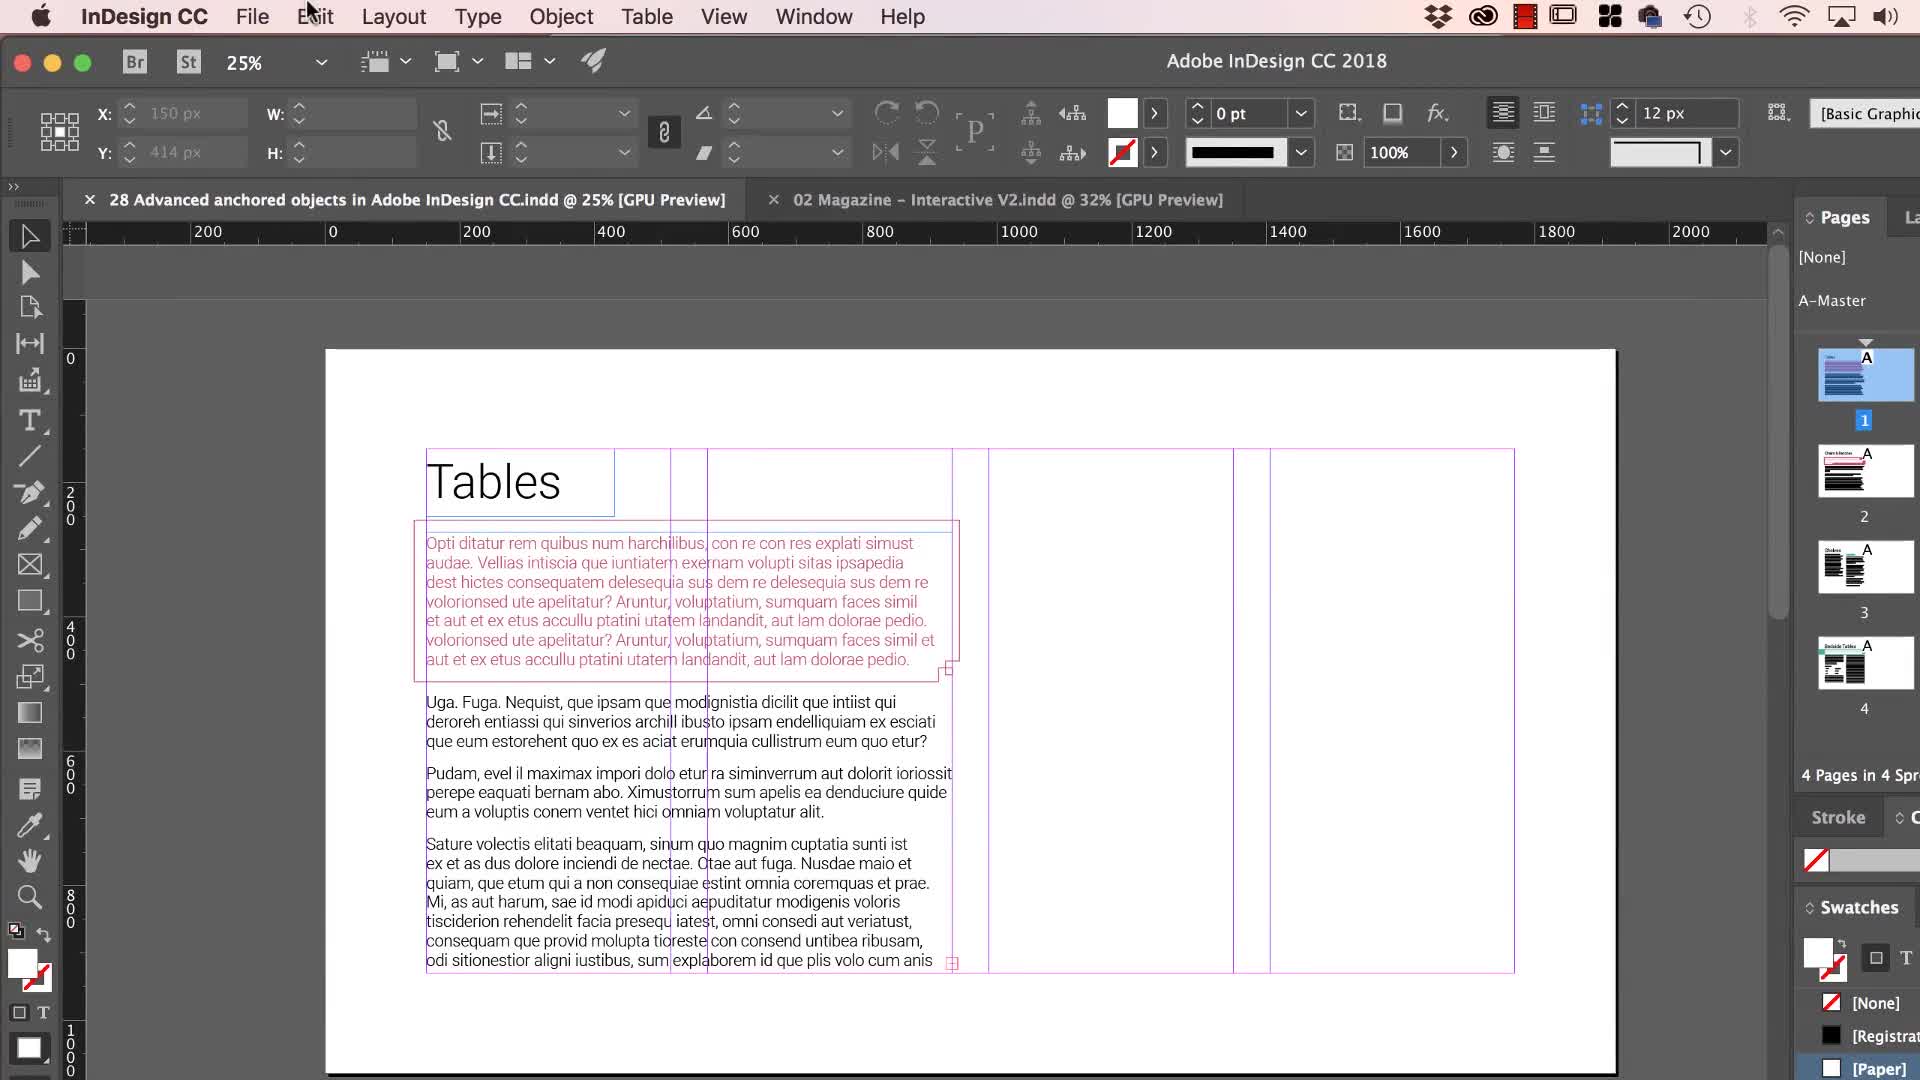
Task: Select the [None] swatch
Action: pos(1857,1003)
